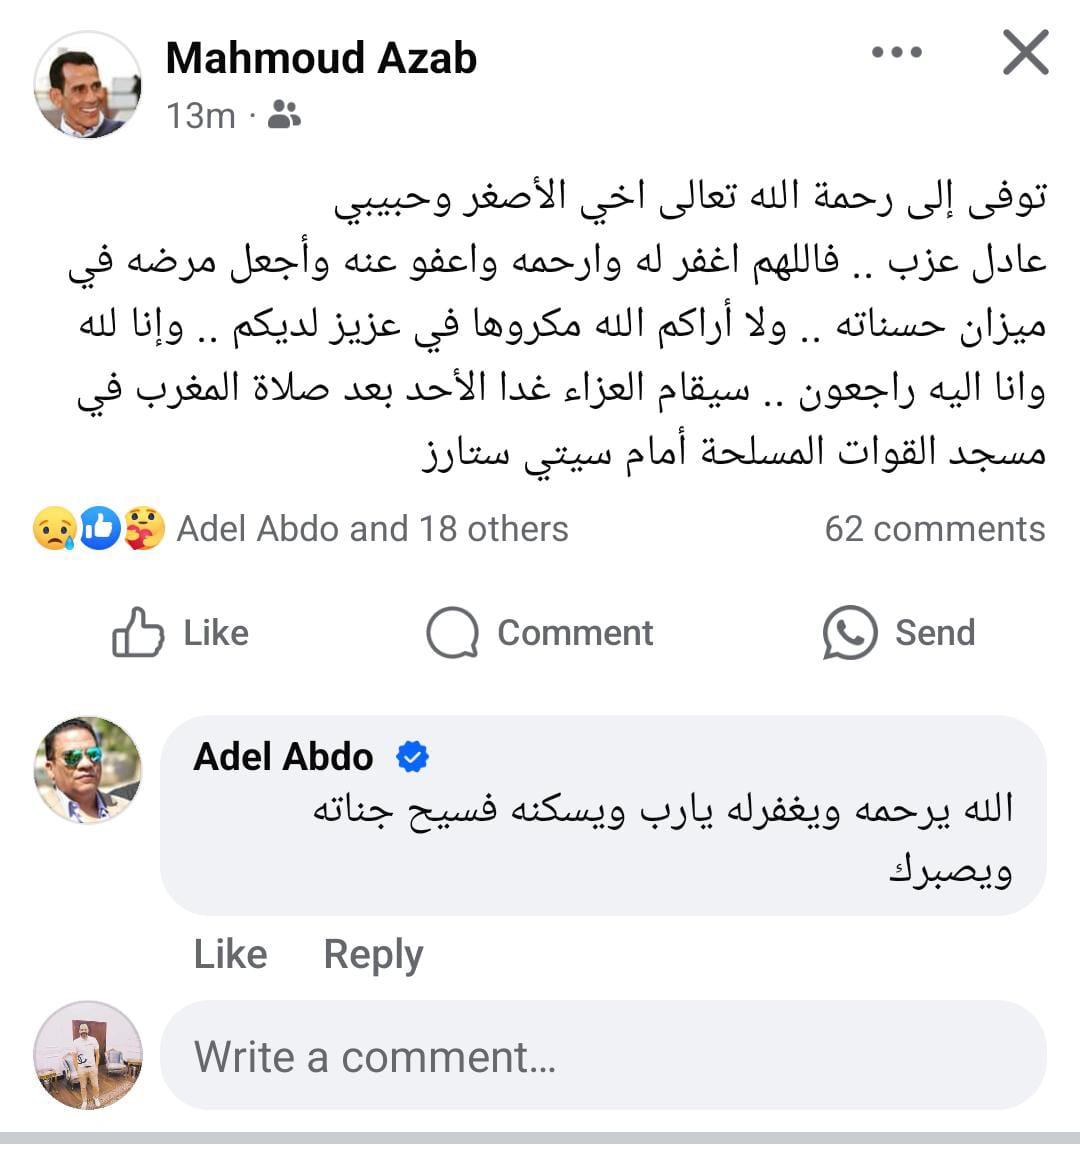Screen dimensions: 1080x1153
Task: Open the 62 comments list
Action: (934, 528)
